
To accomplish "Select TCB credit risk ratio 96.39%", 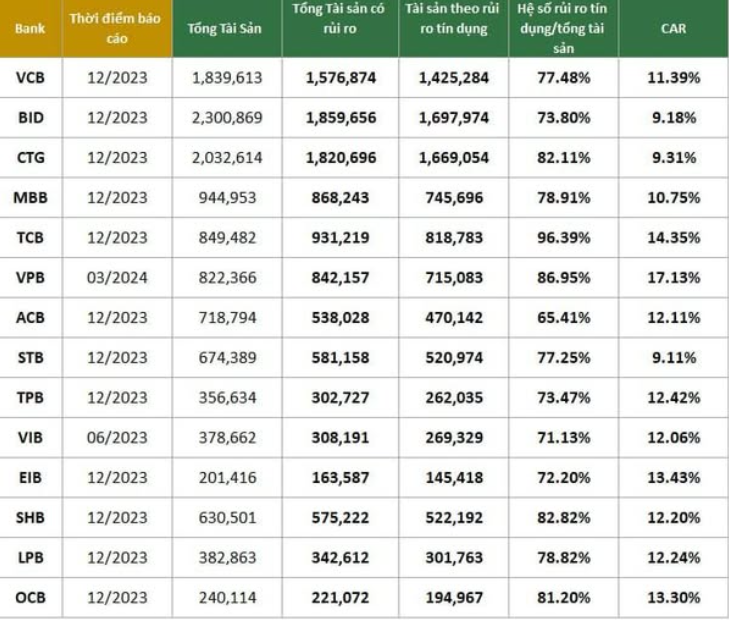I will point(563,238).
